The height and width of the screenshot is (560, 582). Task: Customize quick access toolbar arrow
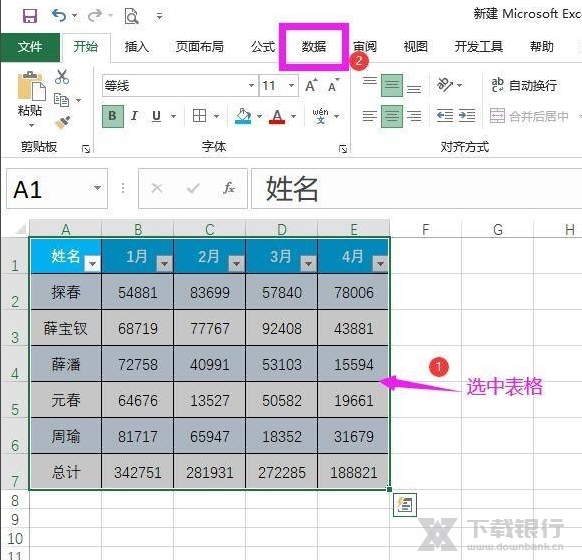159,16
